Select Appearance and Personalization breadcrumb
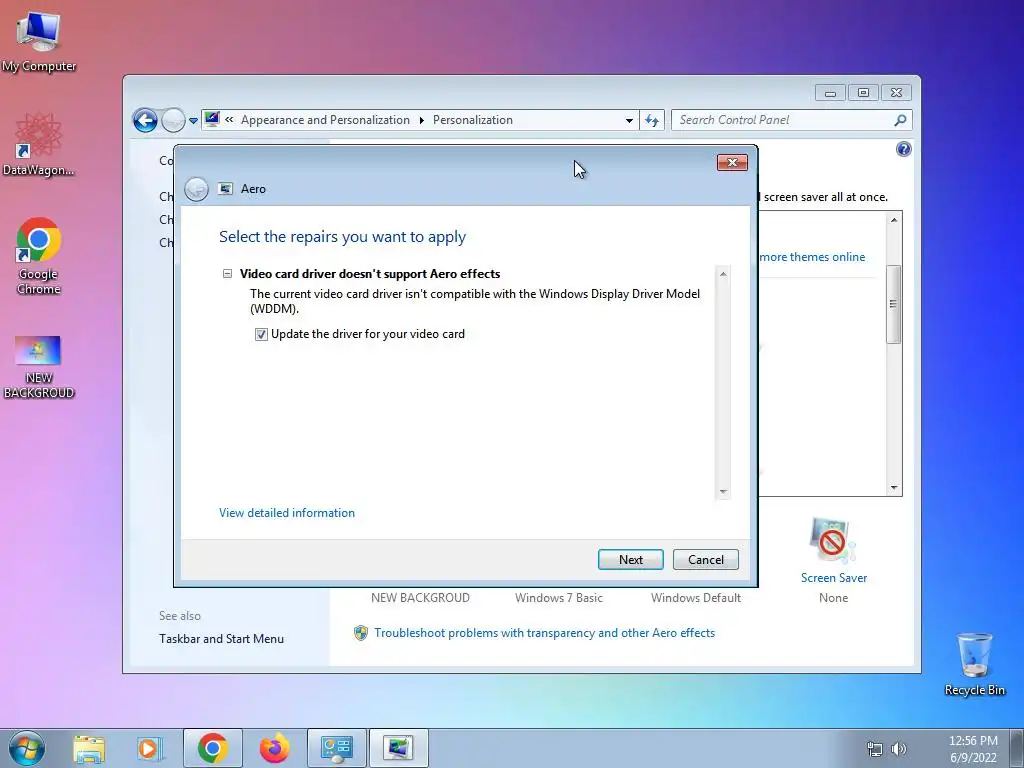Viewport: 1024px width, 768px height. [x=325, y=120]
